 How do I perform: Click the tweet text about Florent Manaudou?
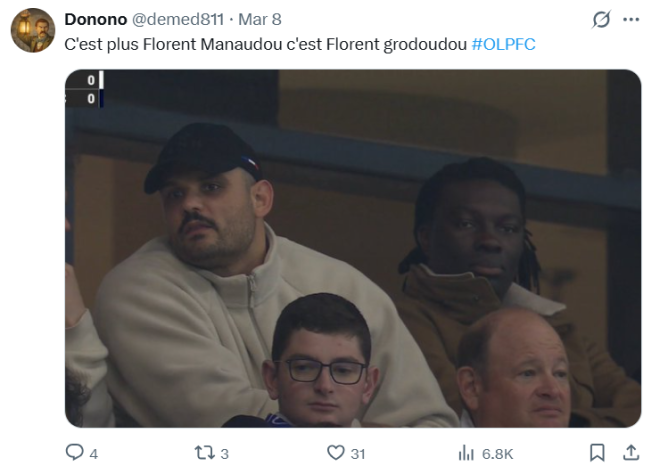[265, 44]
